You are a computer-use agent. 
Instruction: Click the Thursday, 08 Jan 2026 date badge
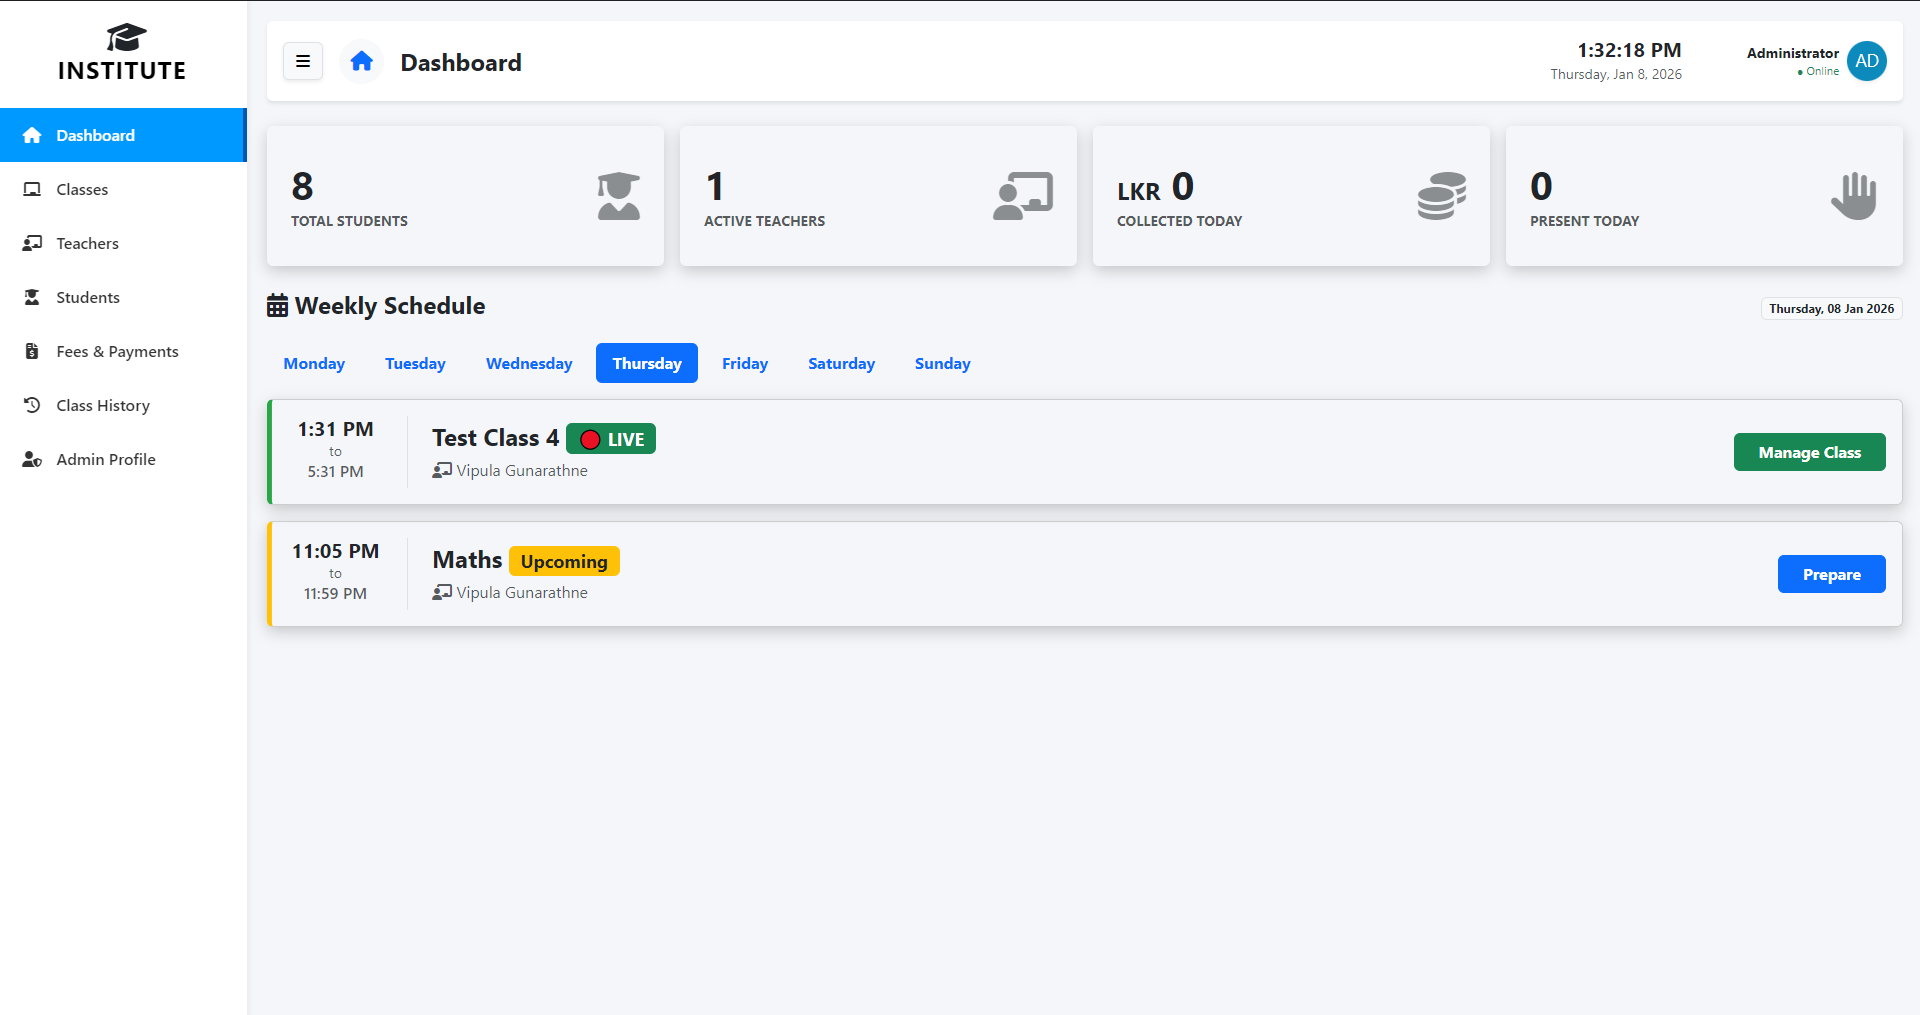(x=1831, y=309)
